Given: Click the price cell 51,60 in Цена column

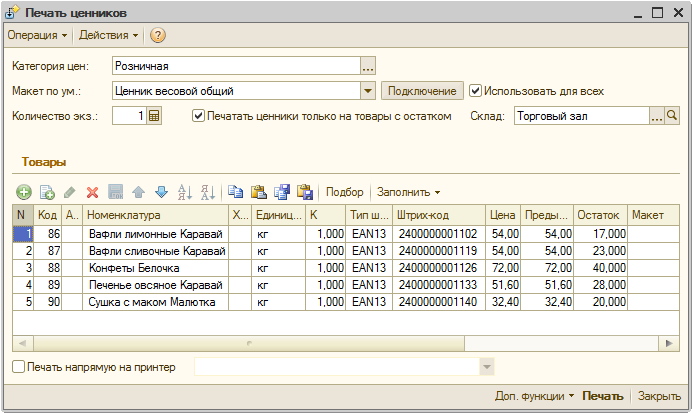Looking at the screenshot, I should coord(503,285).
